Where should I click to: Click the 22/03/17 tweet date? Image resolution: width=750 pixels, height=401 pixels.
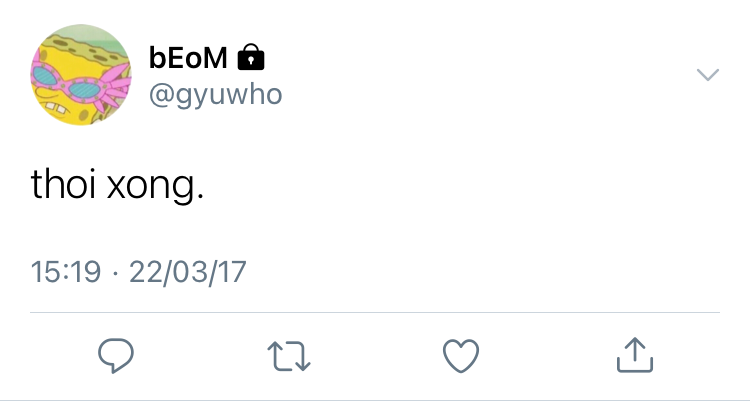coord(188,272)
